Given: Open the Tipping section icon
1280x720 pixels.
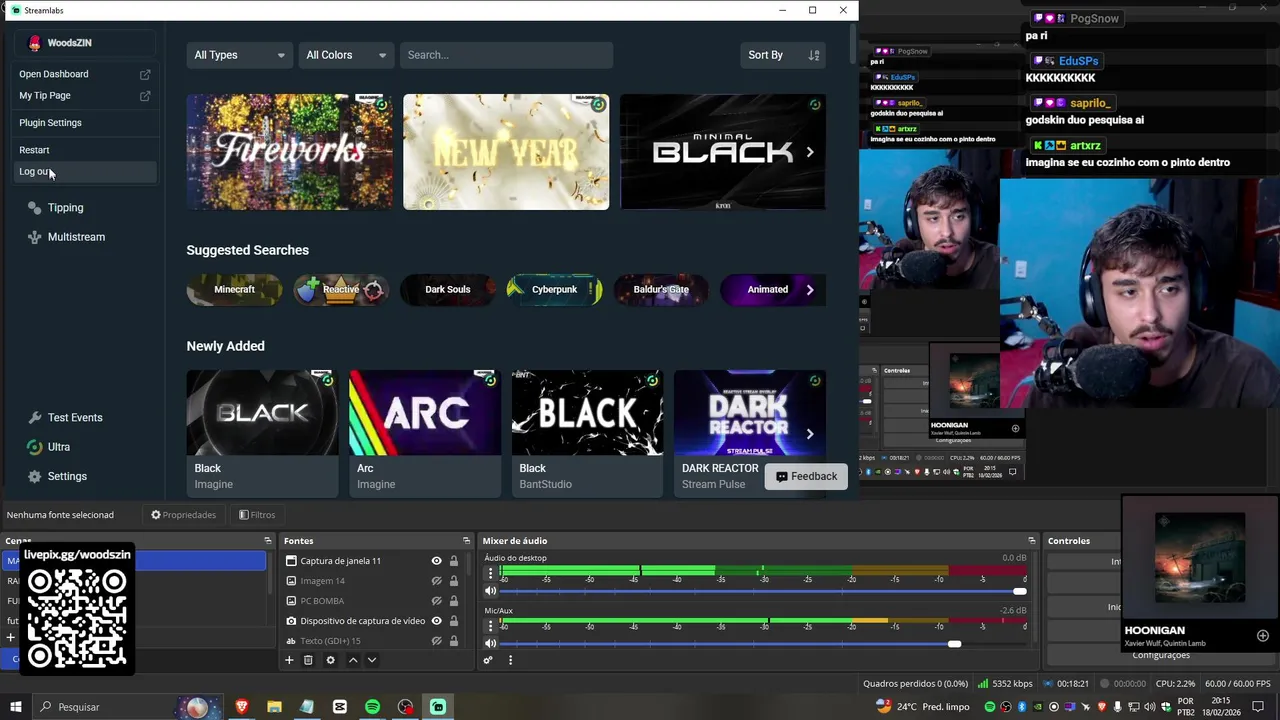Looking at the screenshot, I should pyautogui.click(x=35, y=208).
